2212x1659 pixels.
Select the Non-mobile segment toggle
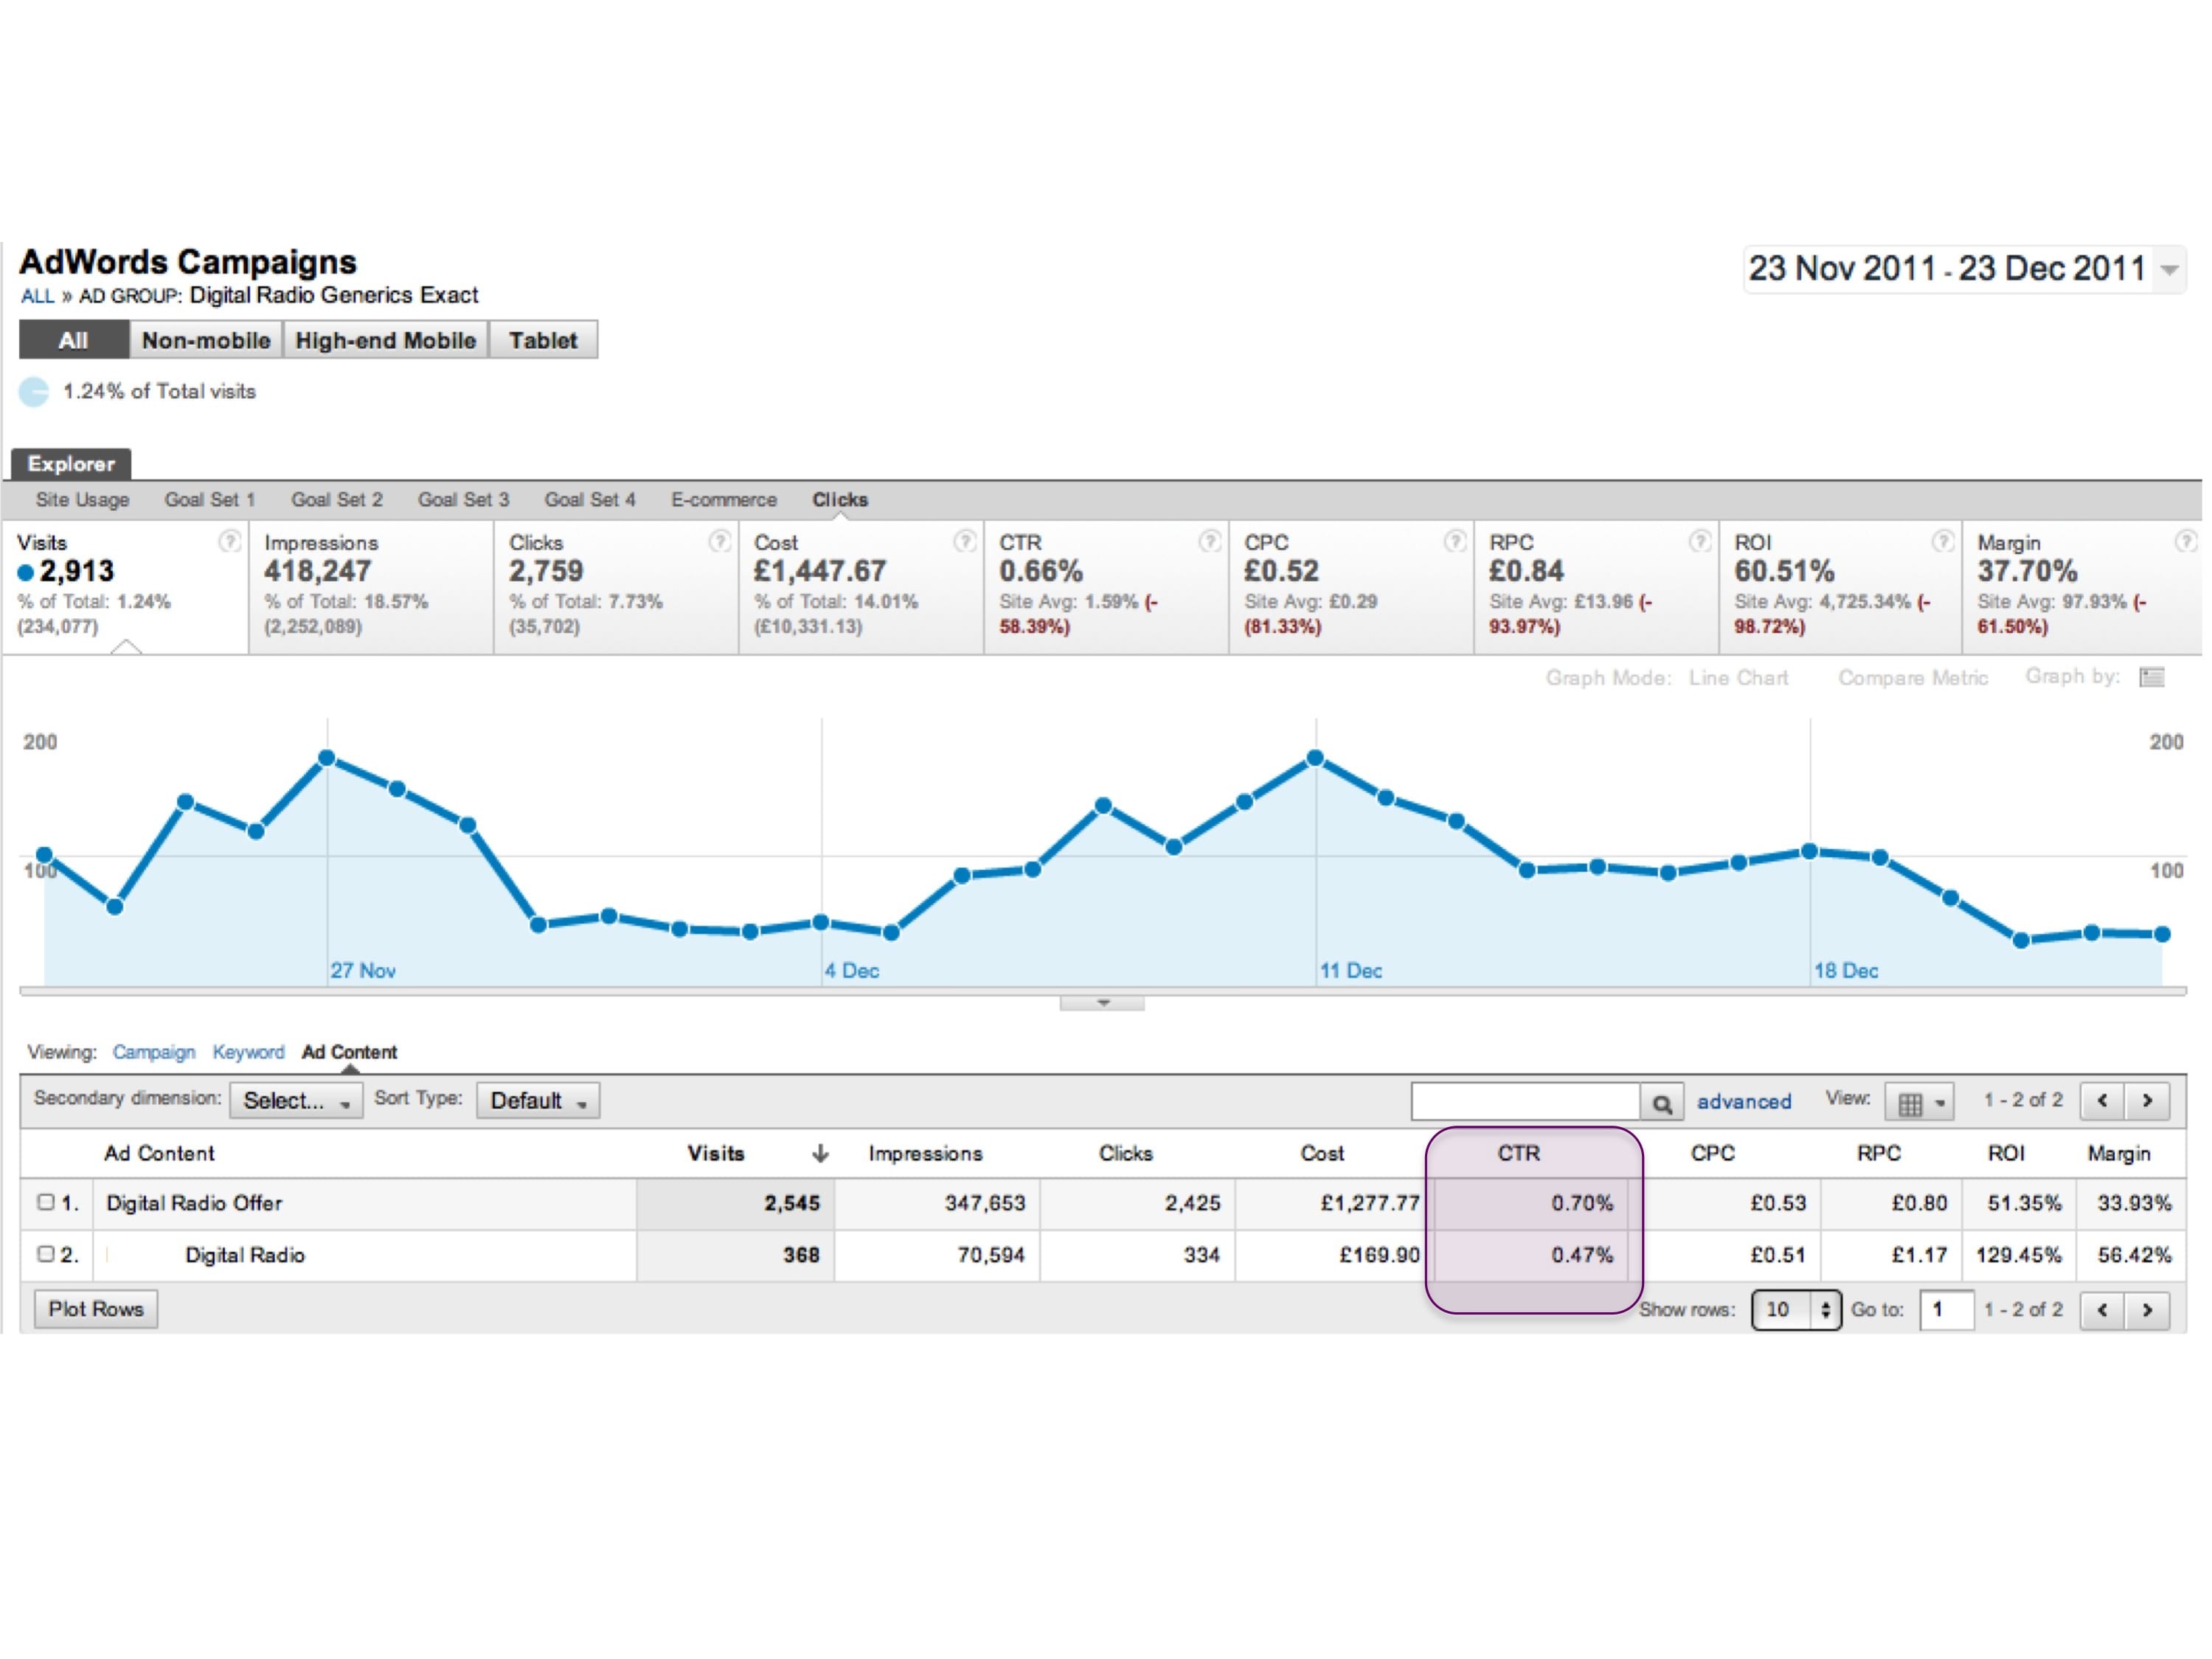click(x=206, y=340)
